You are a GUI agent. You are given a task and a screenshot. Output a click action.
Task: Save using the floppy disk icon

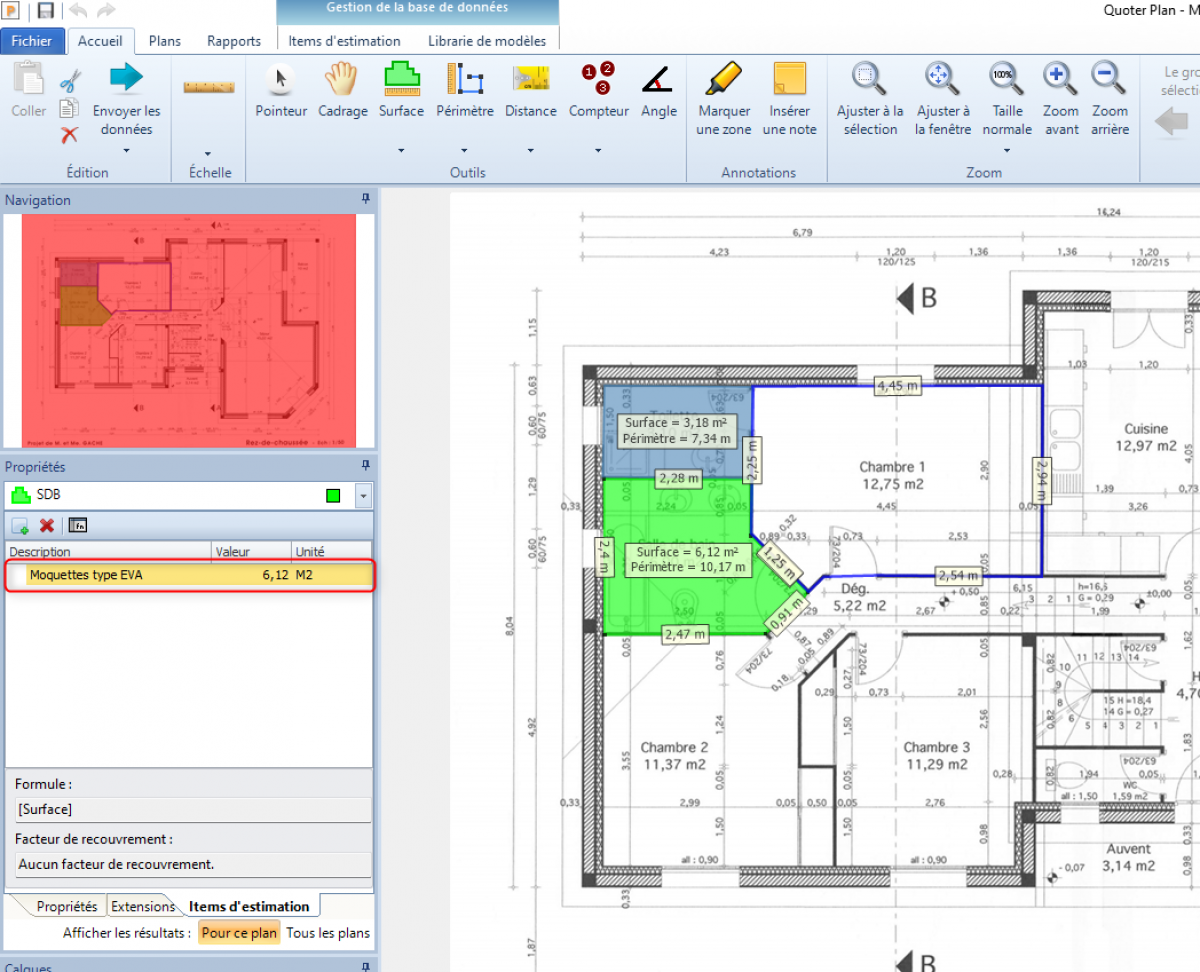pyautogui.click(x=45, y=11)
